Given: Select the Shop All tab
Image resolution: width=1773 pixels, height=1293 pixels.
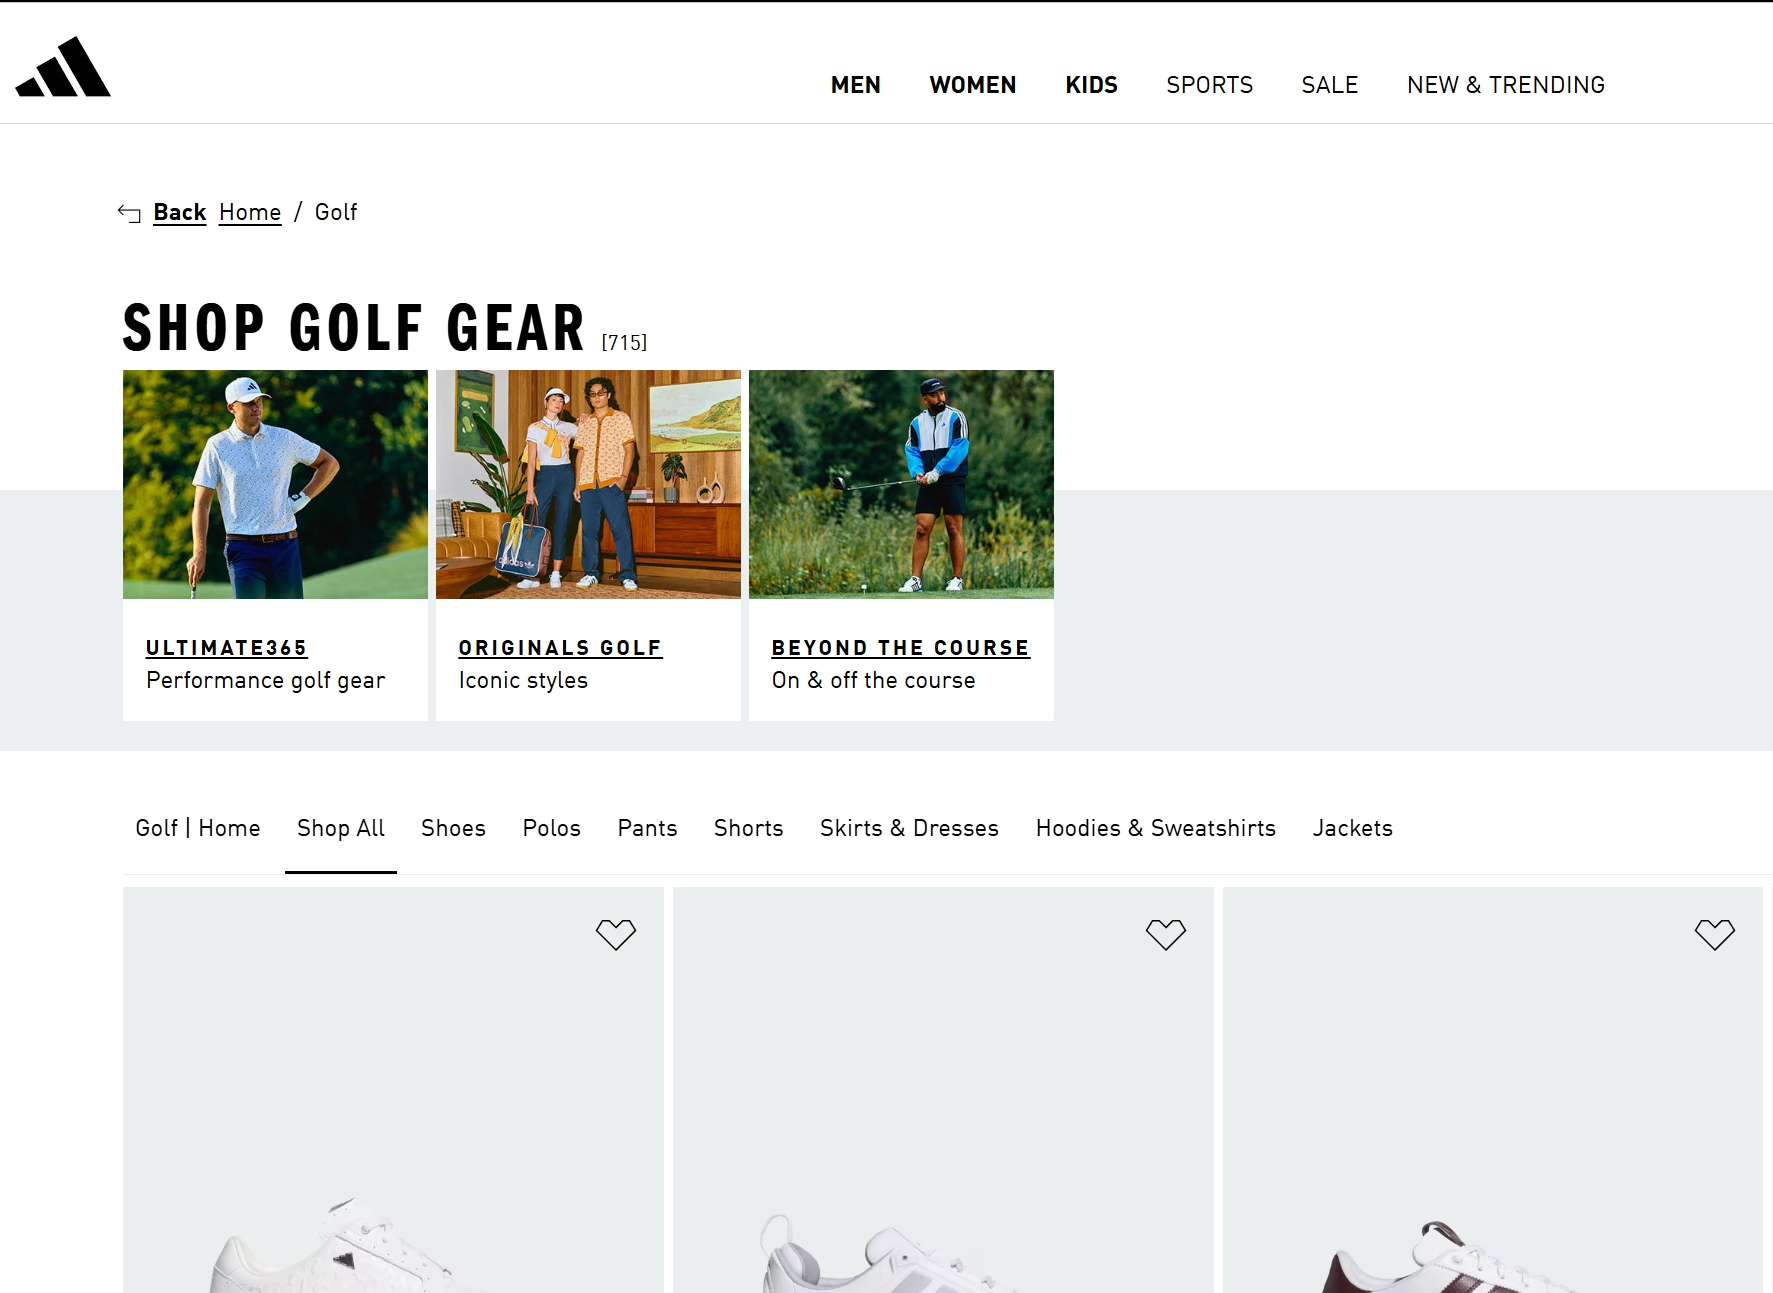Looking at the screenshot, I should coord(341,828).
